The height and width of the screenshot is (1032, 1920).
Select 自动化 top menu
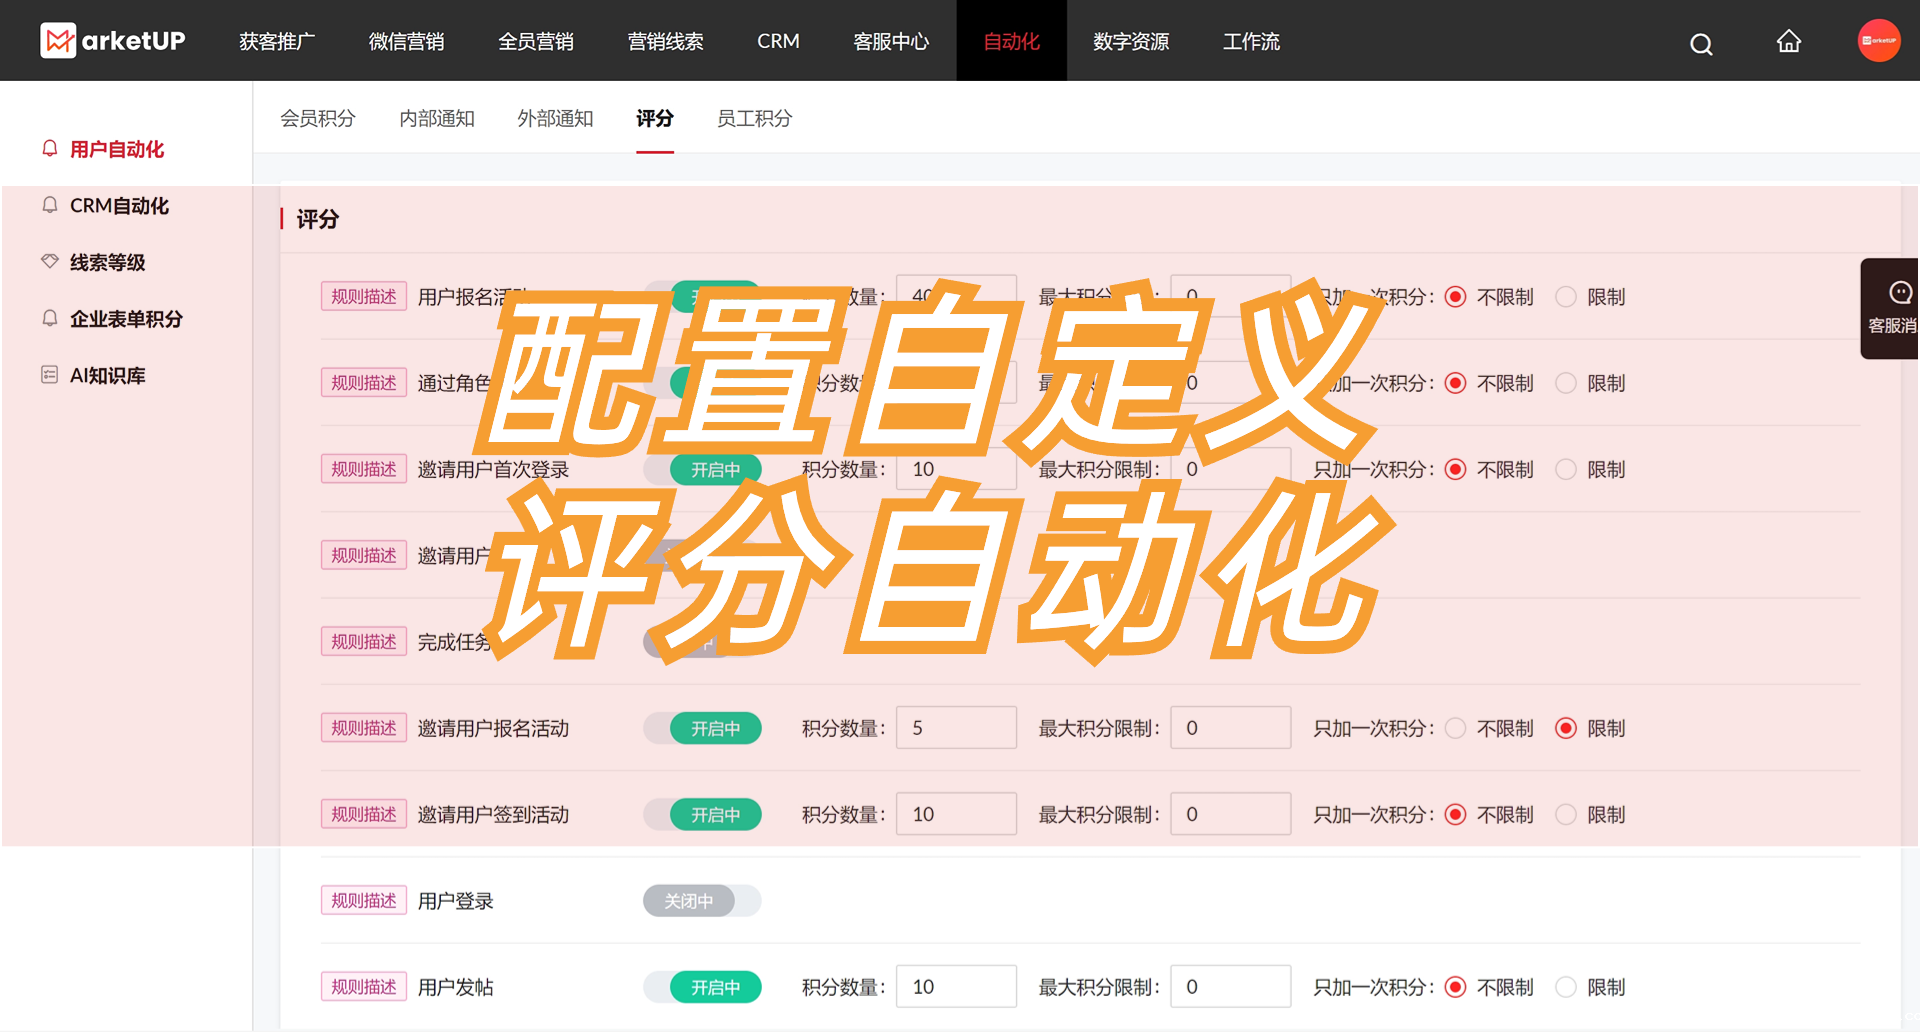(1011, 41)
